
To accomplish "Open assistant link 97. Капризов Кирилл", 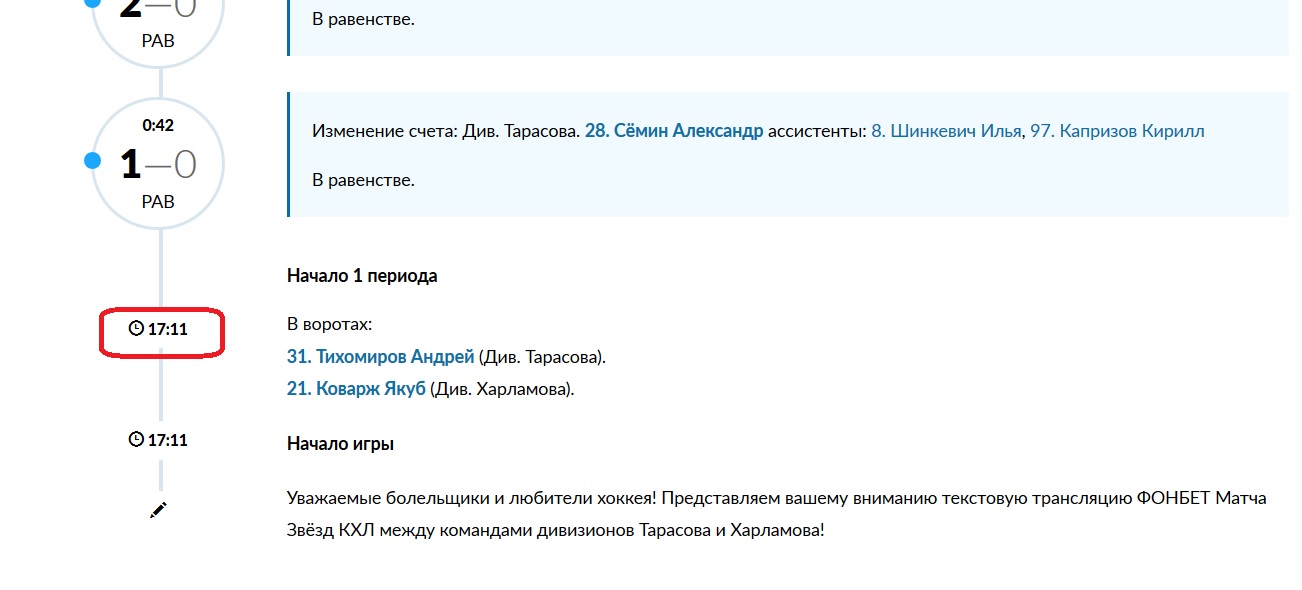I will coord(1117,131).
